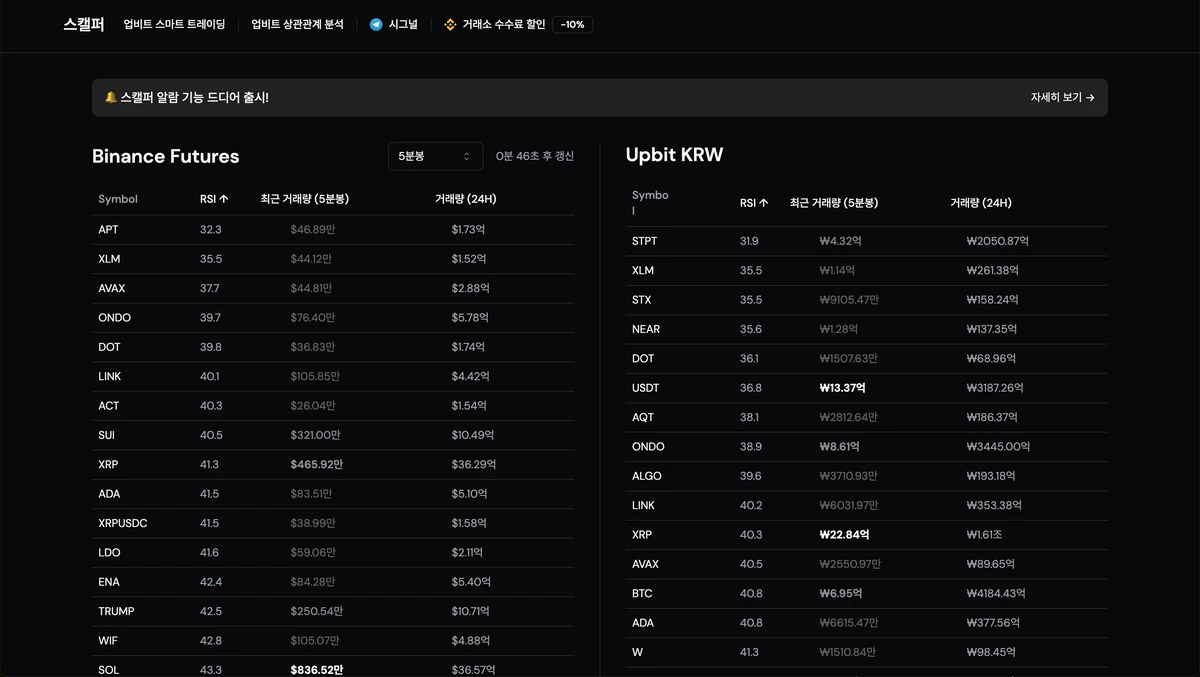Click Upbit 거래량 (24H) column header

tap(981, 202)
